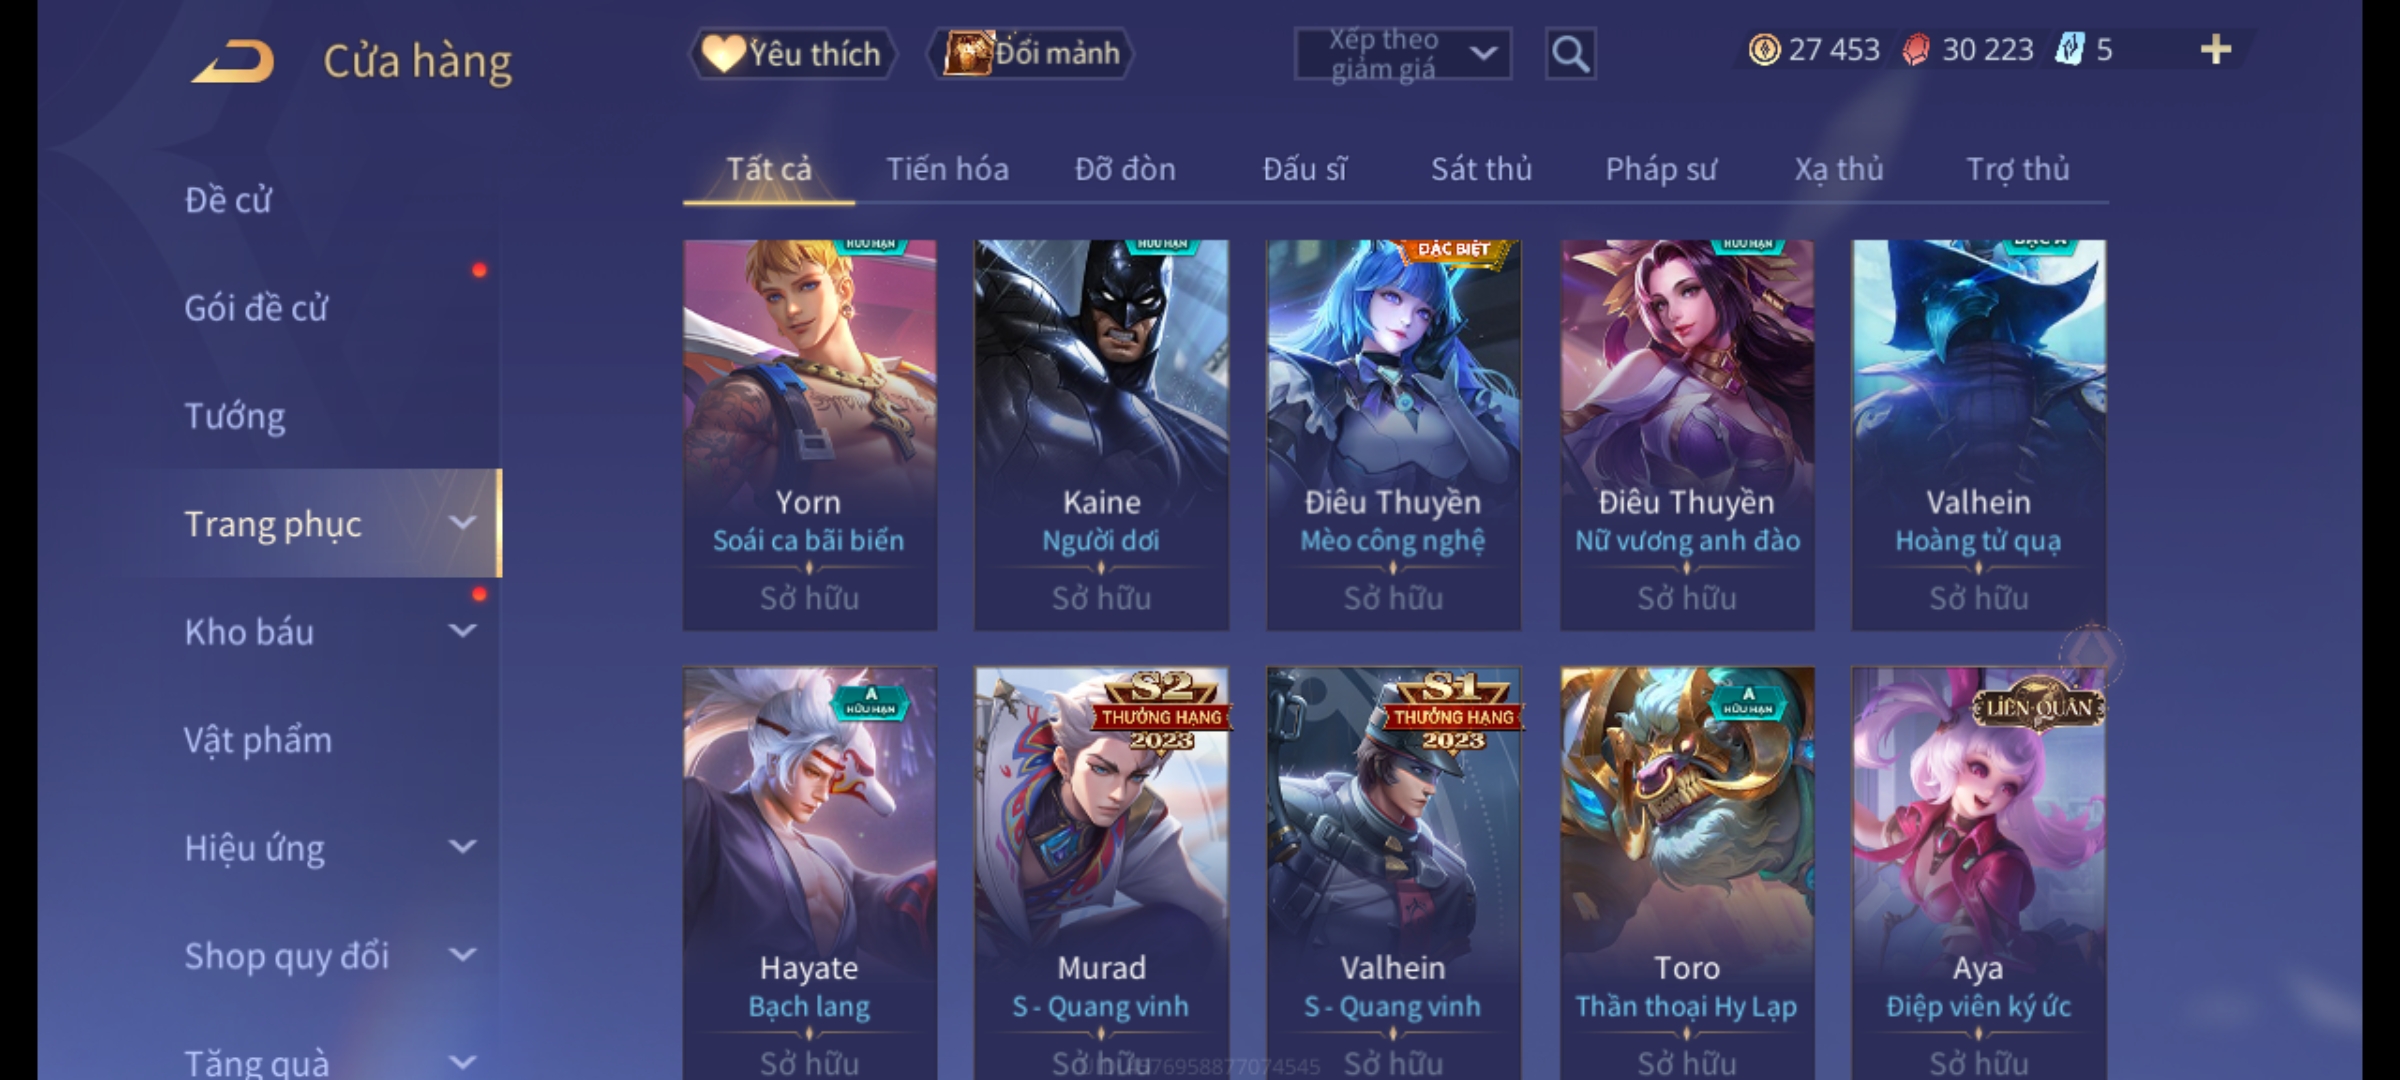Tap the red ruby currency icon
The height and width of the screenshot is (1080, 2400).
[x=1915, y=49]
